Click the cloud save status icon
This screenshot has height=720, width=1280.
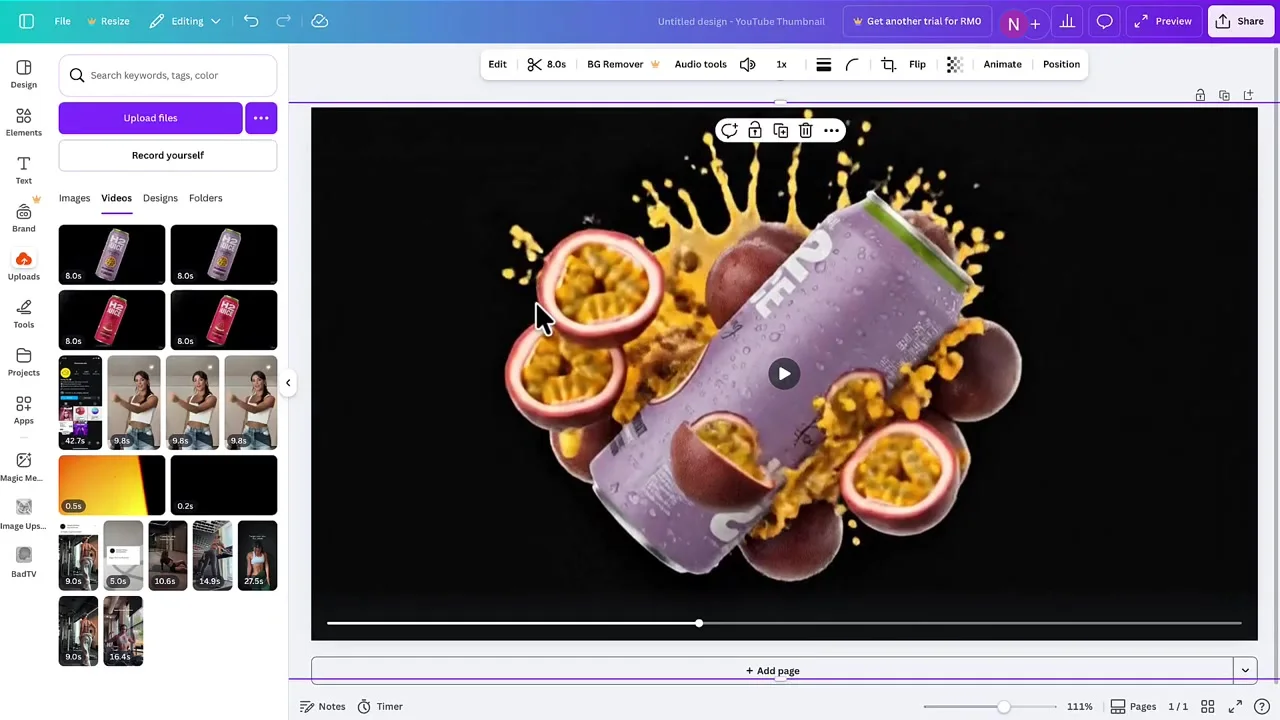coord(320,21)
